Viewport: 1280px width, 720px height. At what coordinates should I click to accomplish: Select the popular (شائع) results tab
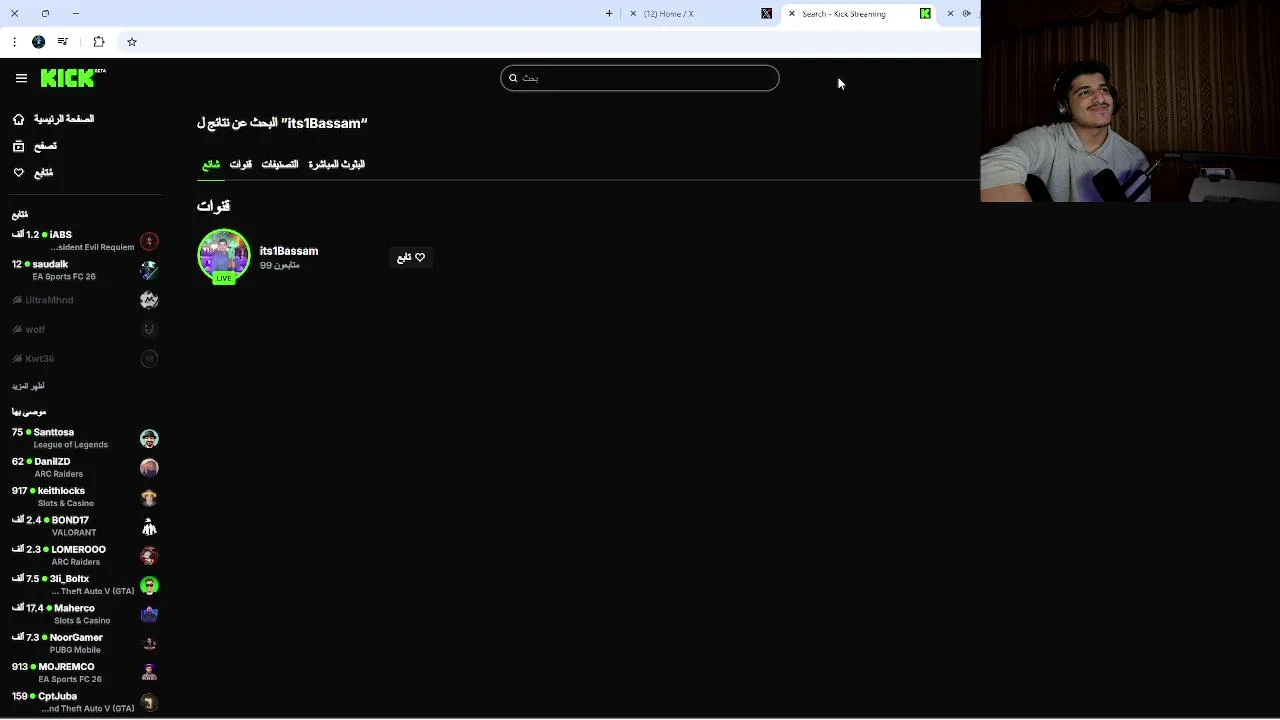click(210, 164)
